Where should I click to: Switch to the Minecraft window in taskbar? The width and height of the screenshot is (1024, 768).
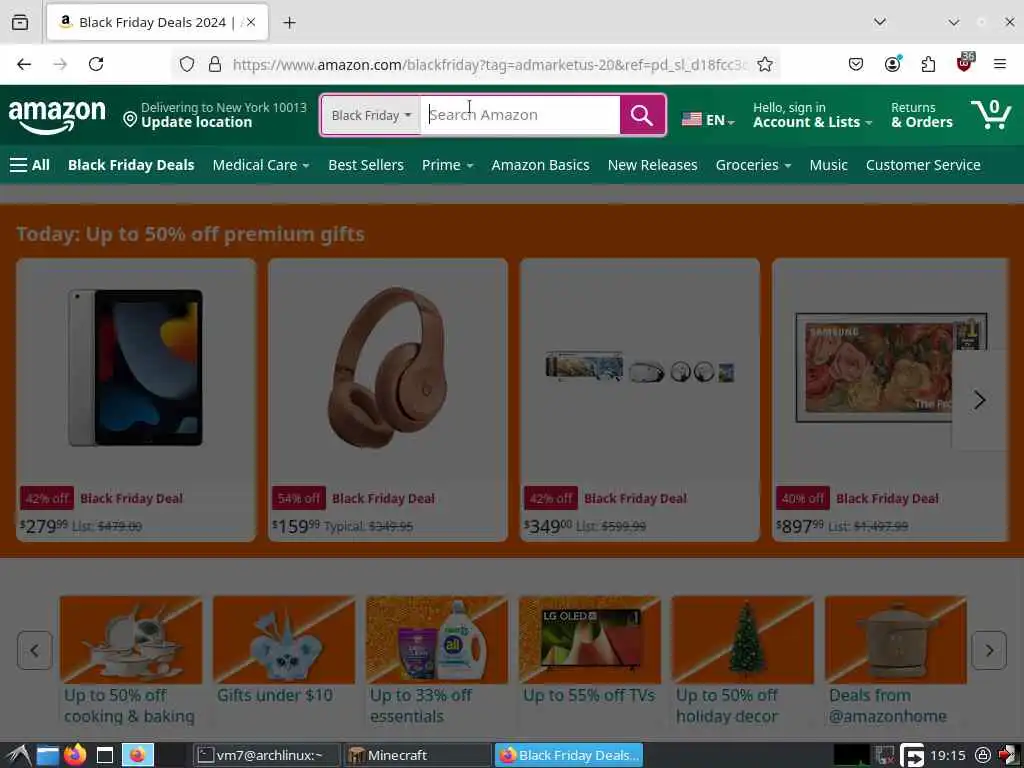(x=417, y=756)
